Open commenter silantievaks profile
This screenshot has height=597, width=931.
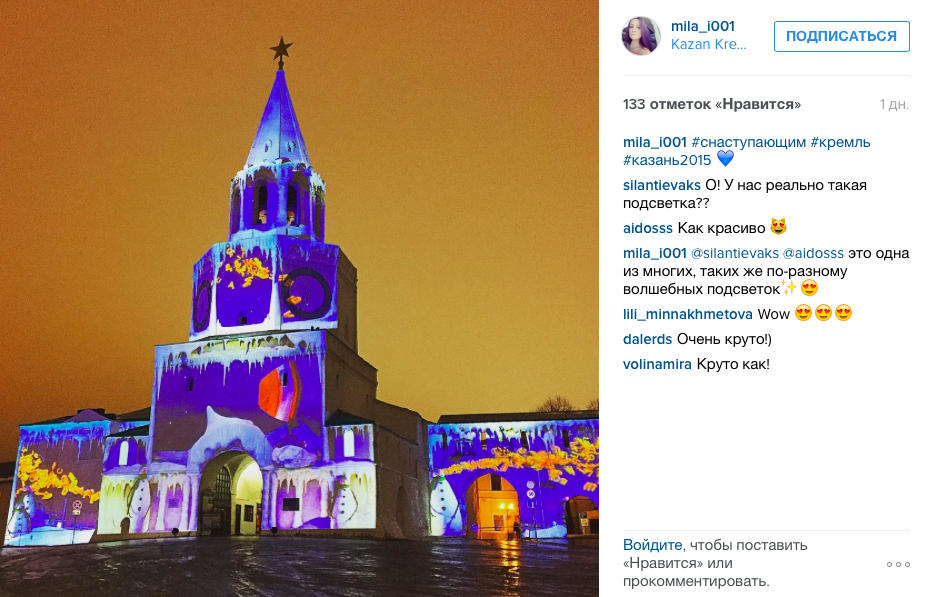661,185
